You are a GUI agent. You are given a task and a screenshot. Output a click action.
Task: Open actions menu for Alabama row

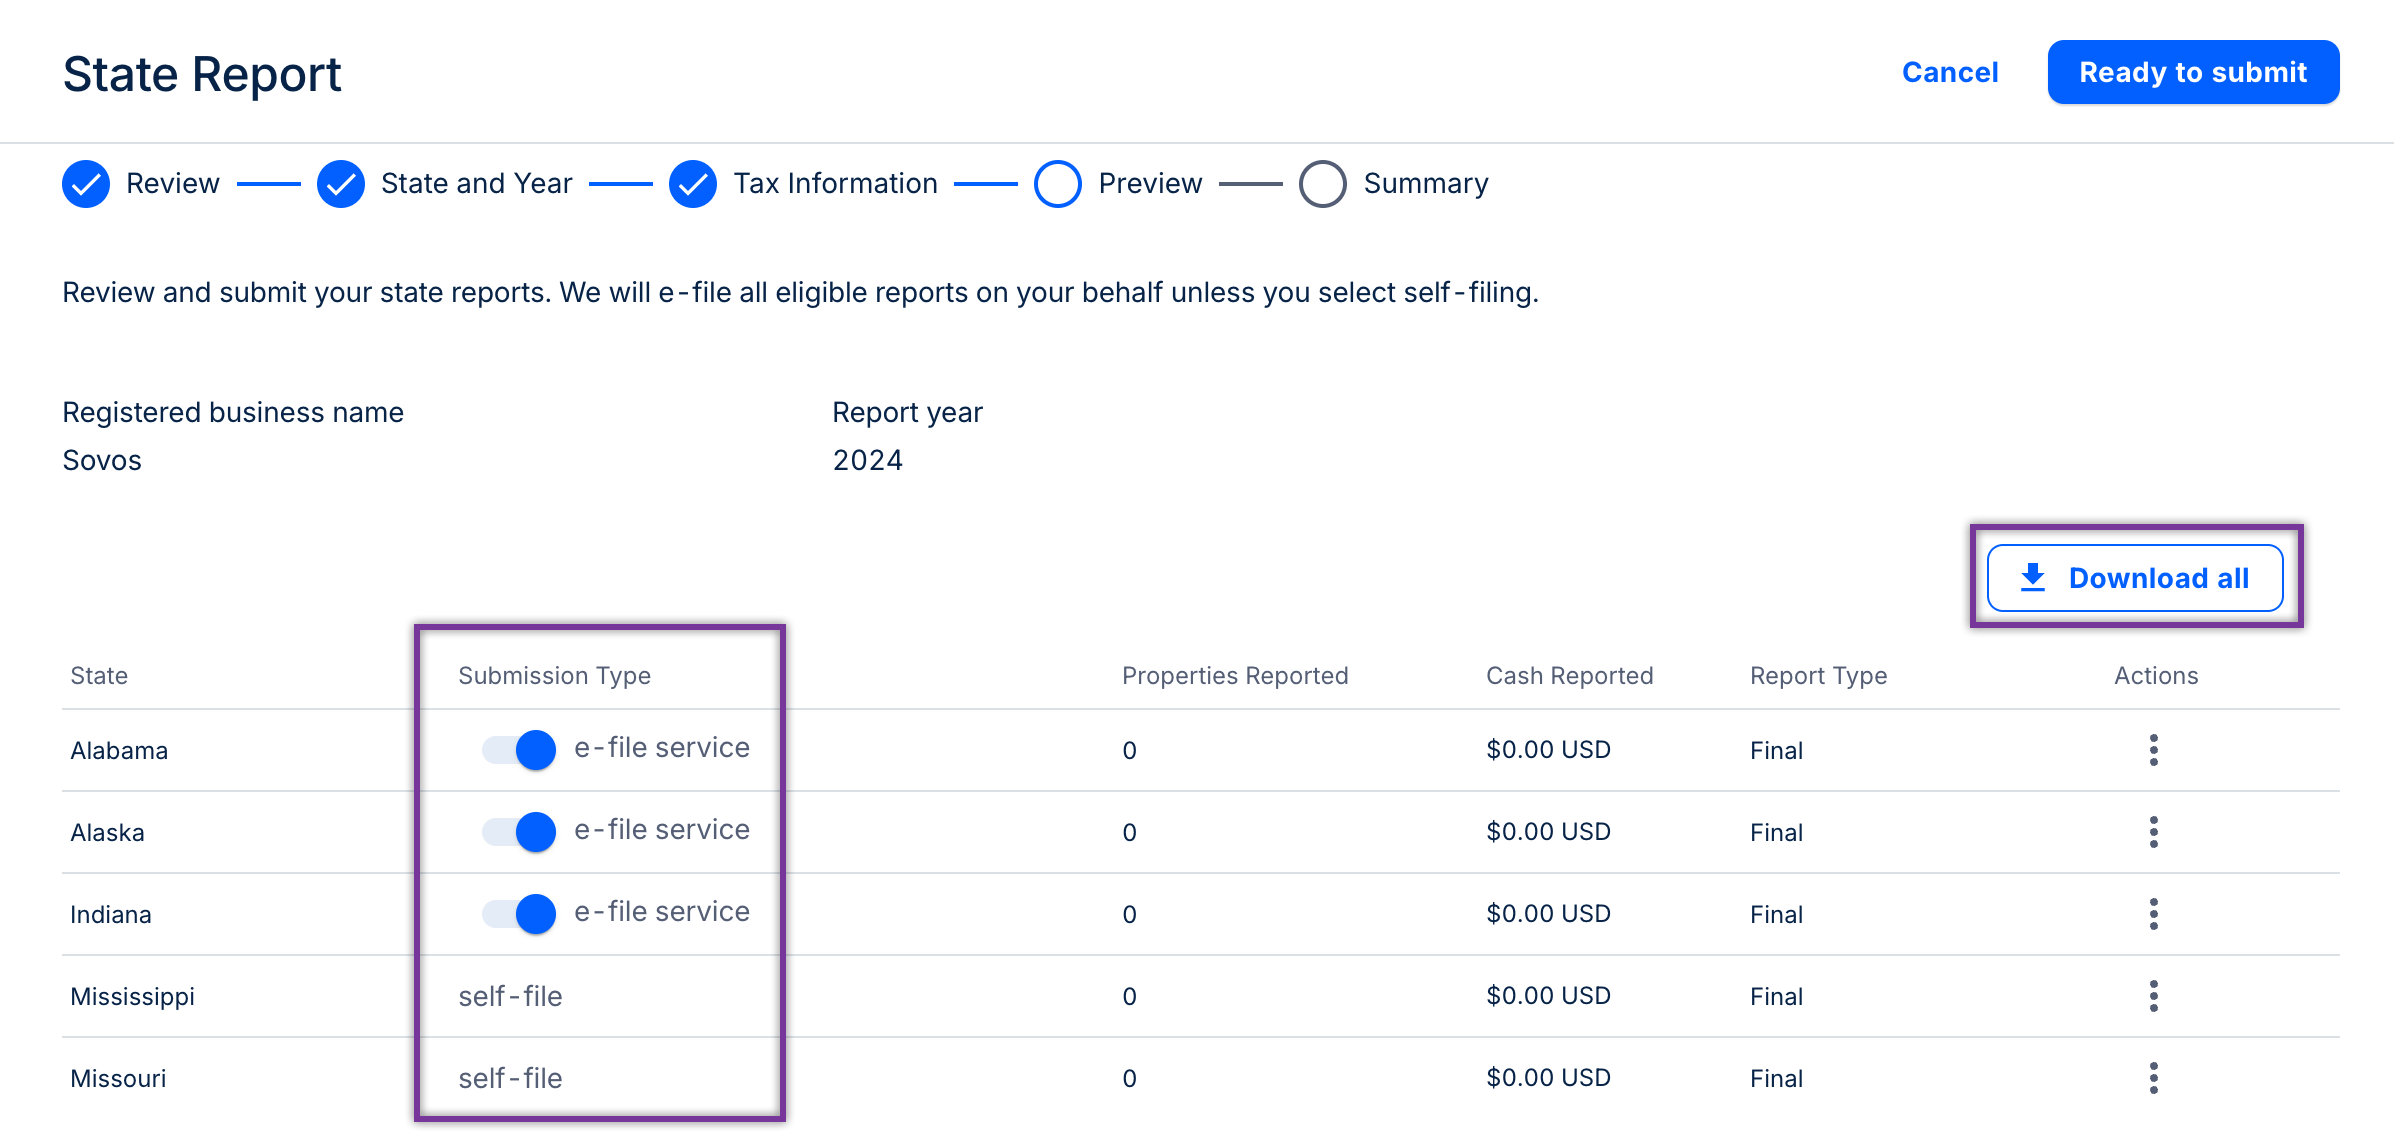(2153, 750)
